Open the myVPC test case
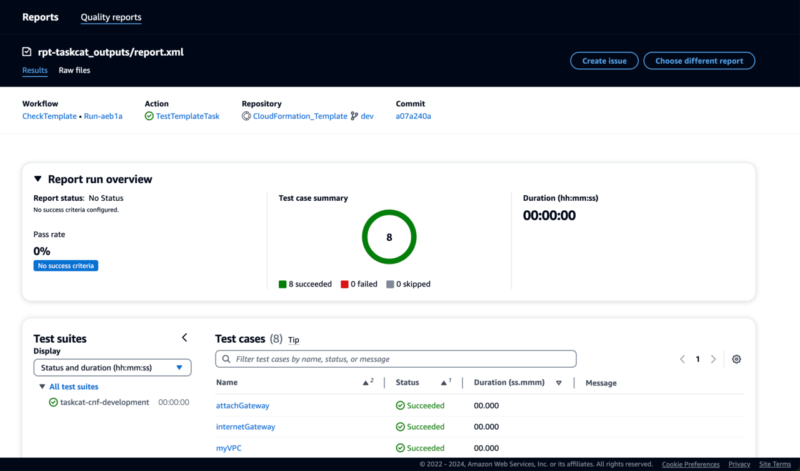Image resolution: width=800 pixels, height=471 pixels. pyautogui.click(x=229, y=448)
